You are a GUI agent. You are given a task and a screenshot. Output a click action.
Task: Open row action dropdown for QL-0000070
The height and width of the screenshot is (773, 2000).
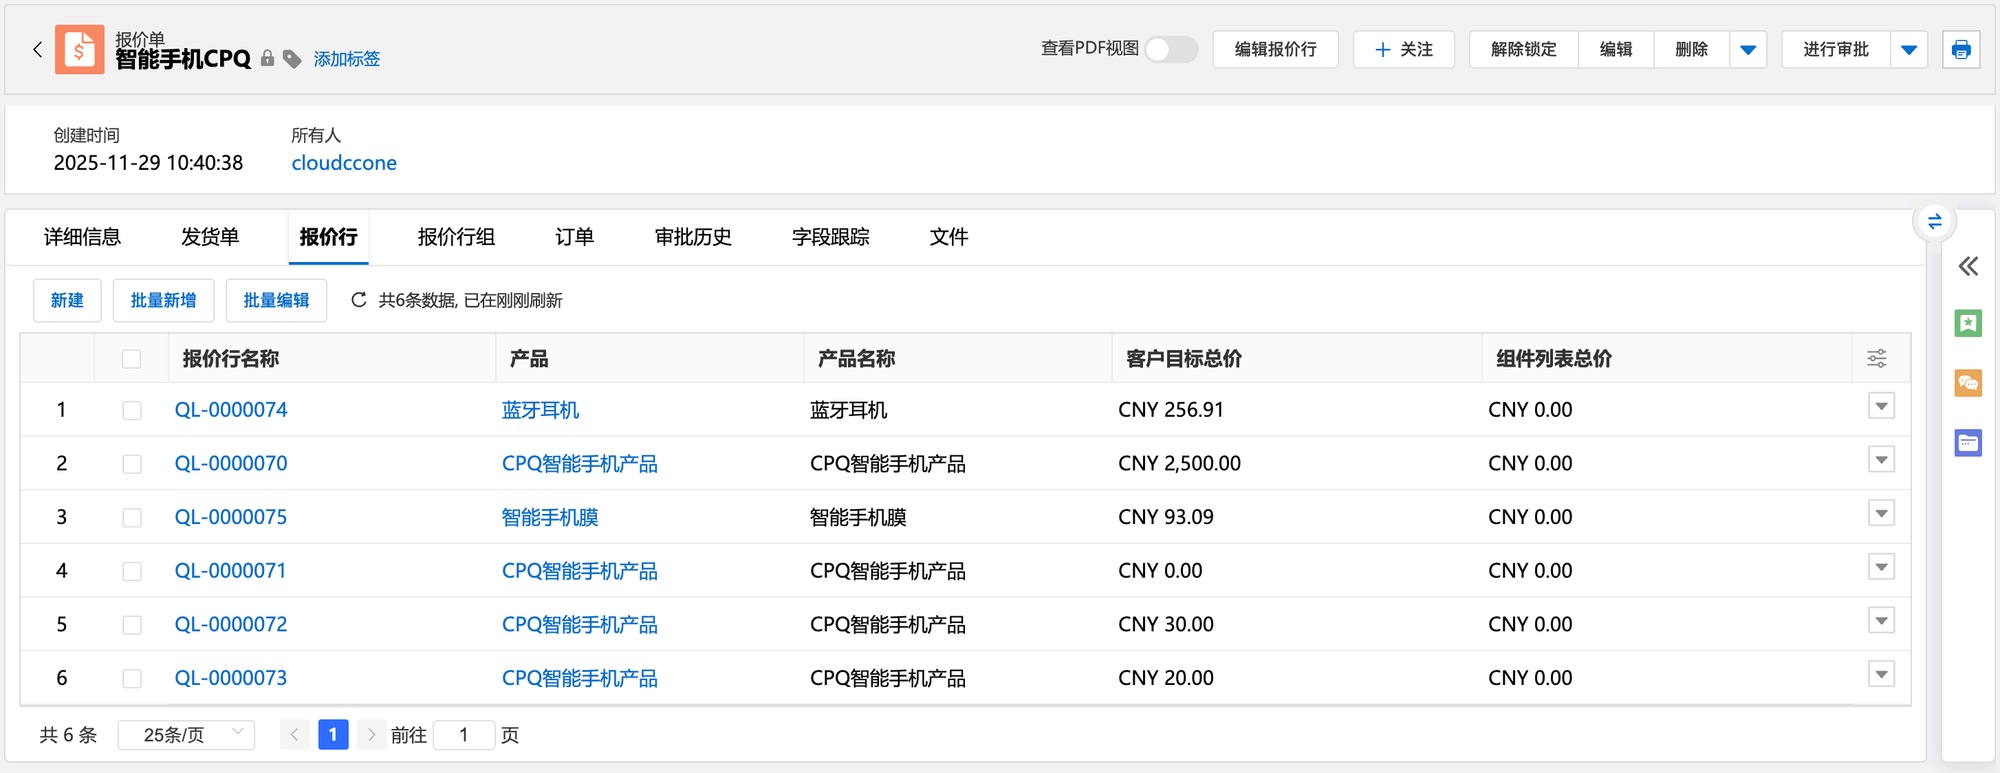tap(1881, 460)
